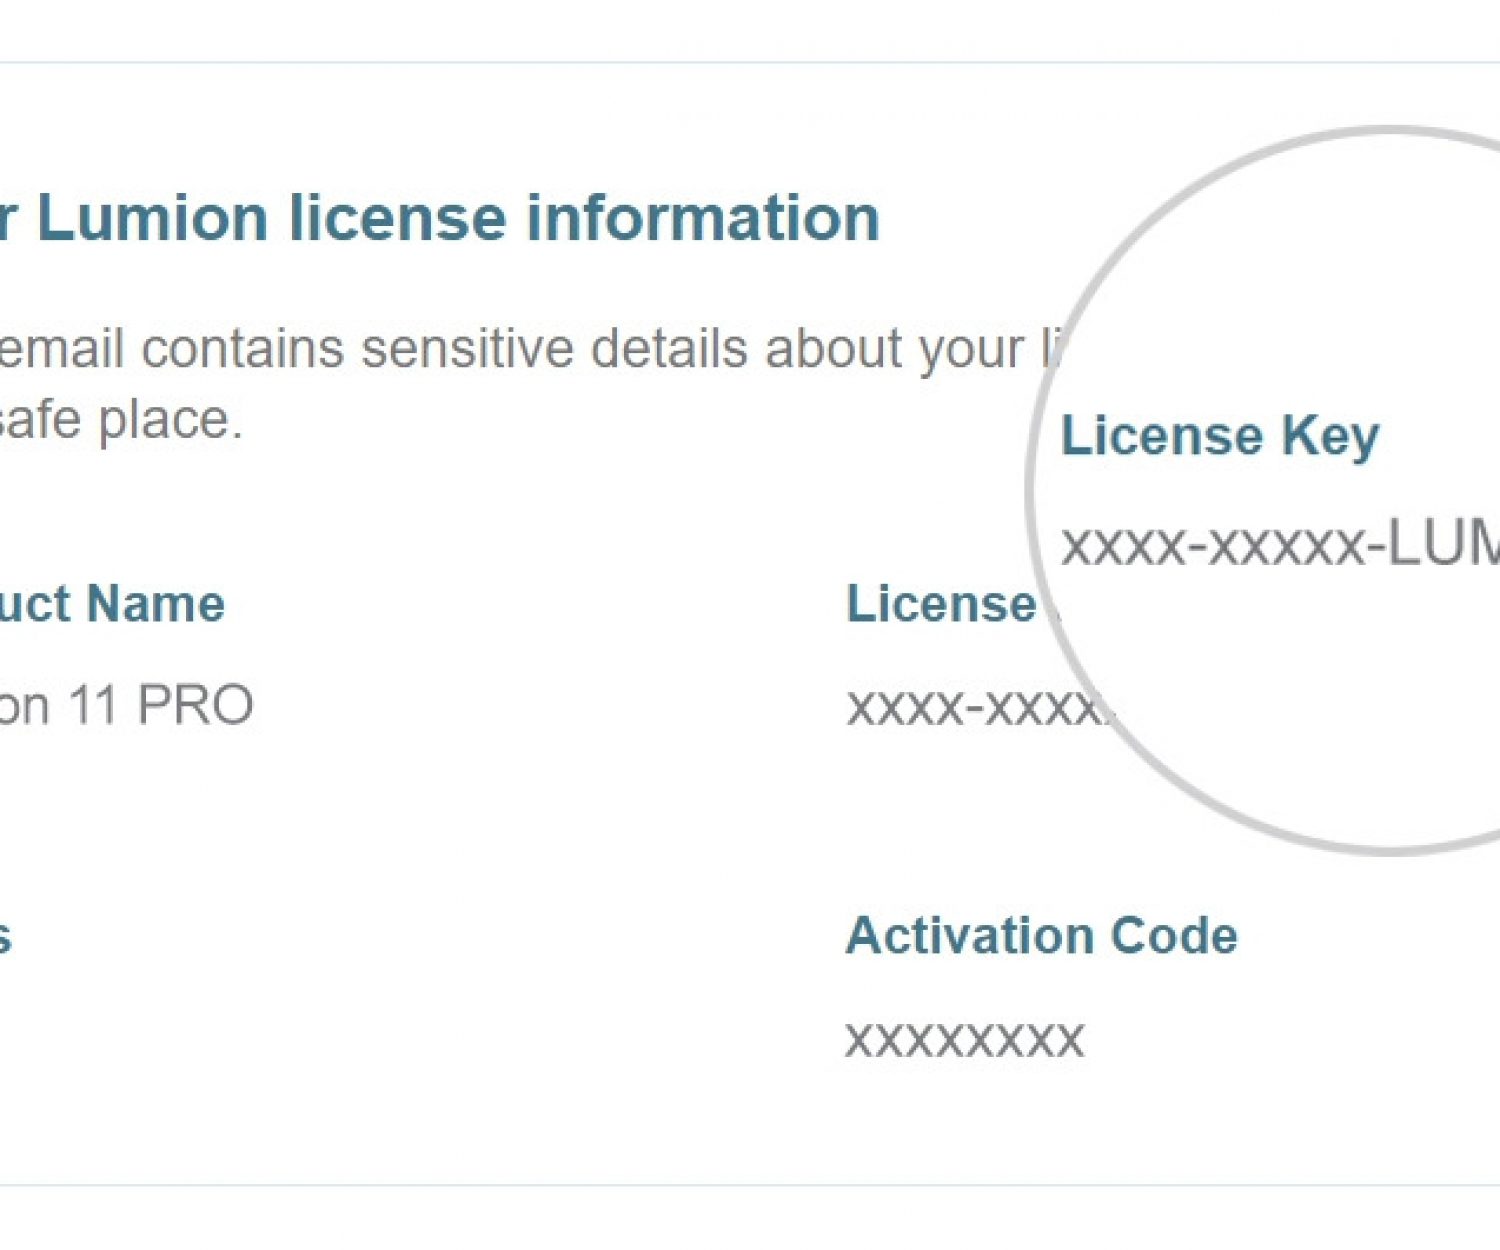
Task: Click the "Activation Code" label
Action: tap(1041, 936)
